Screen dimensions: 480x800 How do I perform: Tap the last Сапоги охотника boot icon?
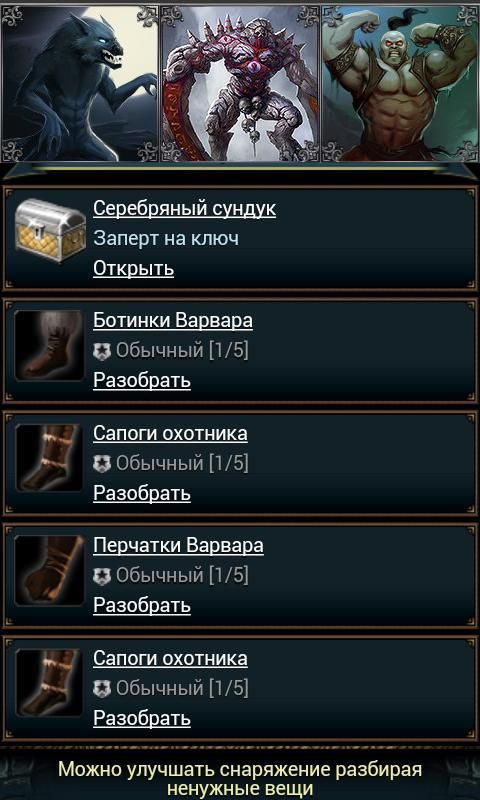point(49,683)
